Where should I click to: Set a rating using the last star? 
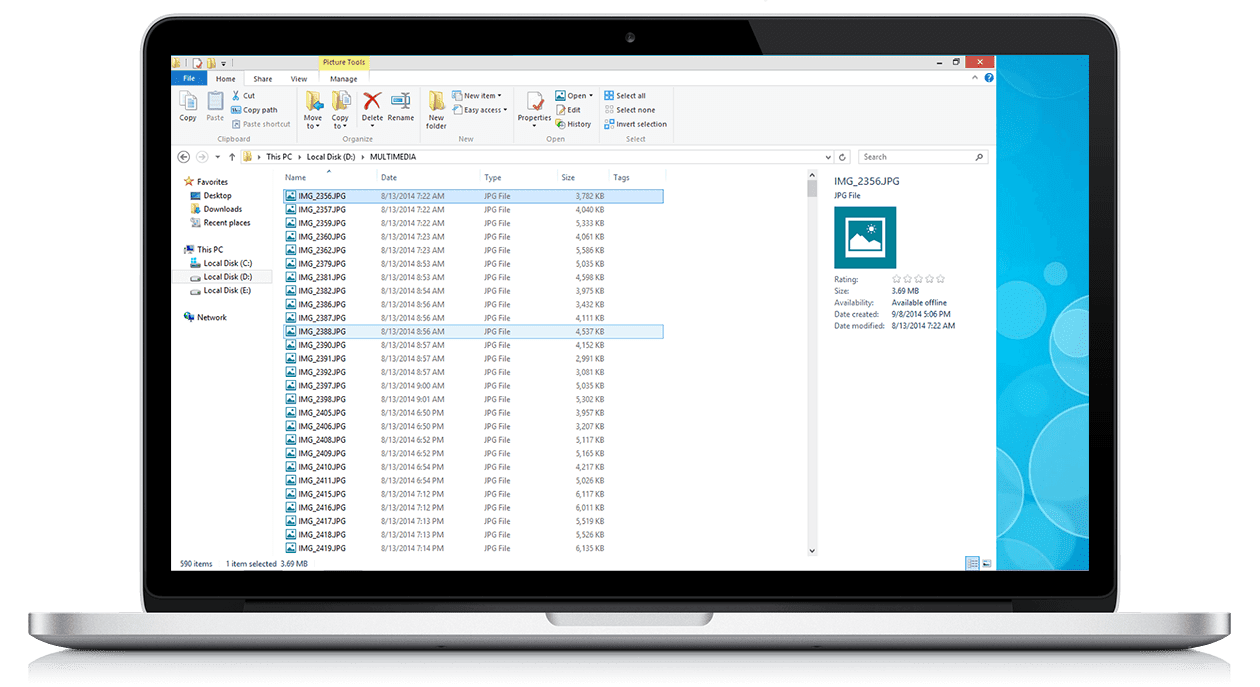[940, 279]
